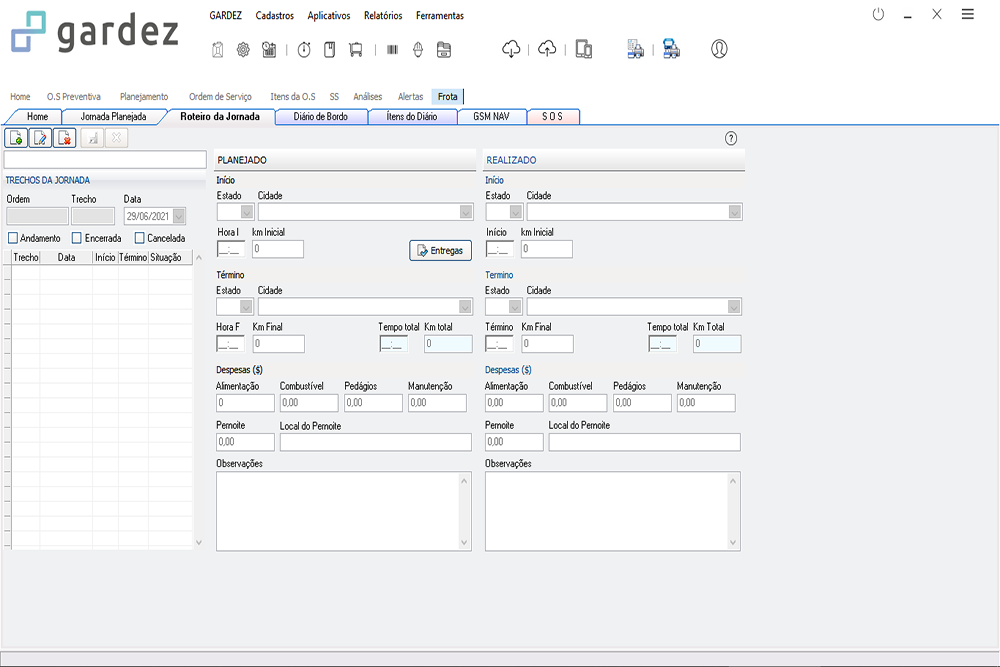The height and width of the screenshot is (667, 1000).
Task: Click the Planejado km Inicial field
Action: point(277,249)
